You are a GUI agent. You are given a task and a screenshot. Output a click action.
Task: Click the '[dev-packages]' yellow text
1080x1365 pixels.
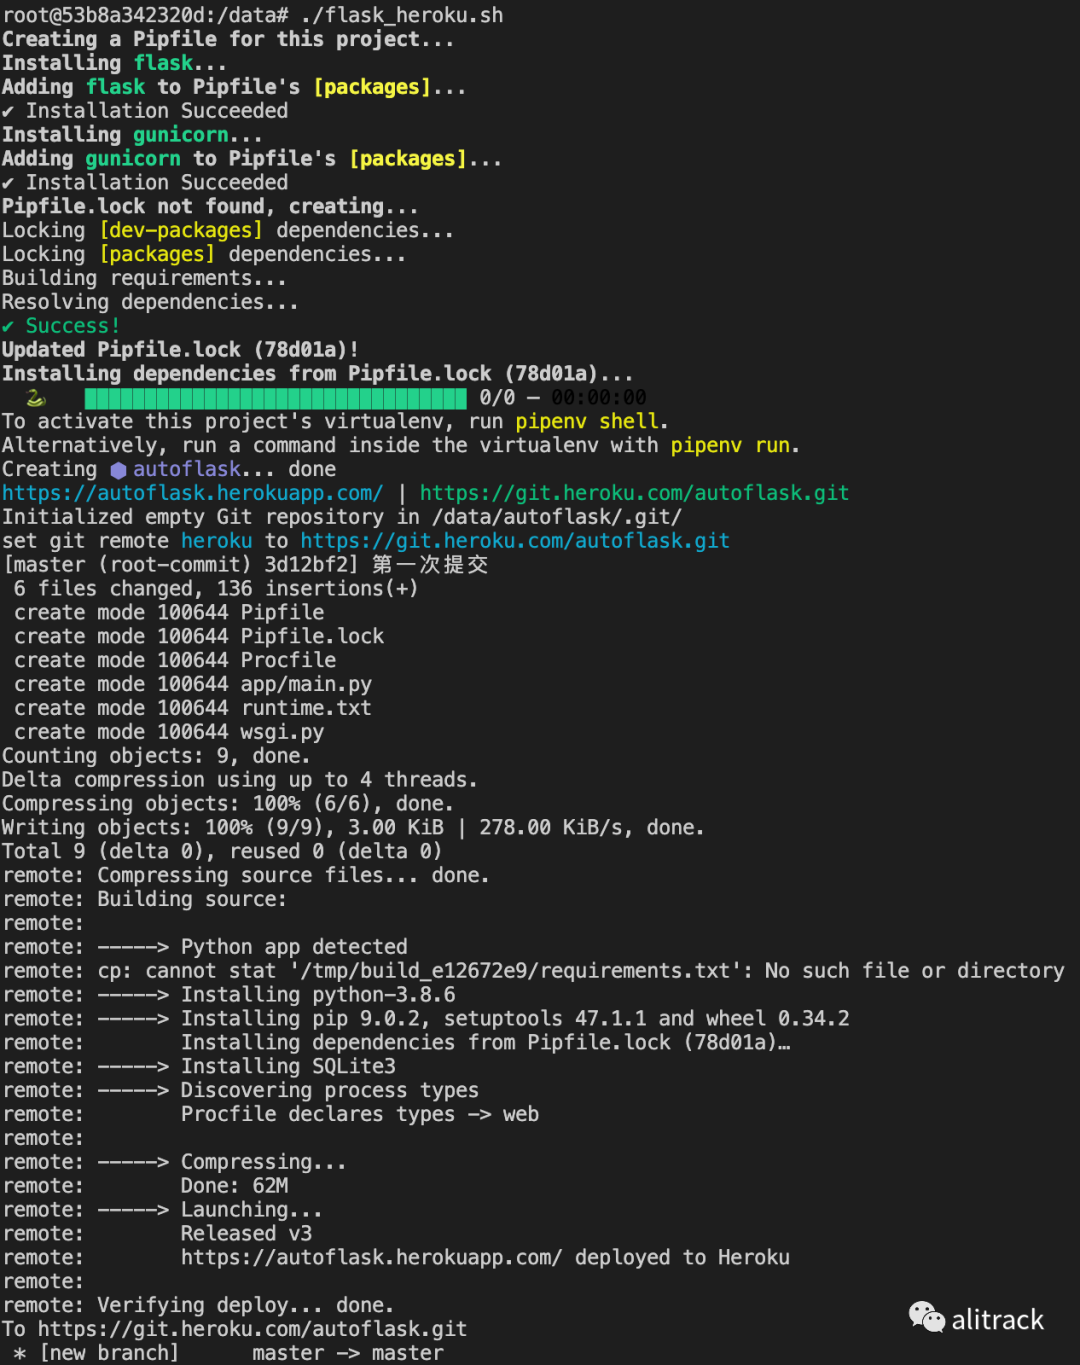point(181,230)
